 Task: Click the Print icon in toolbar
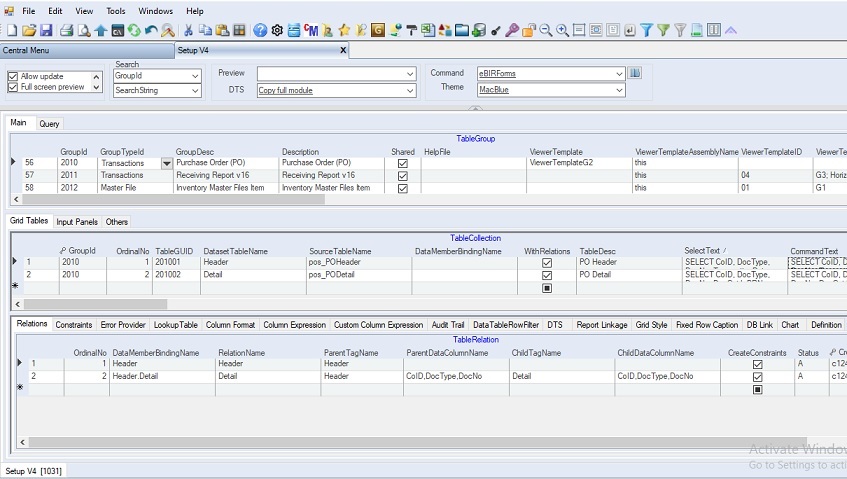[x=66, y=30]
